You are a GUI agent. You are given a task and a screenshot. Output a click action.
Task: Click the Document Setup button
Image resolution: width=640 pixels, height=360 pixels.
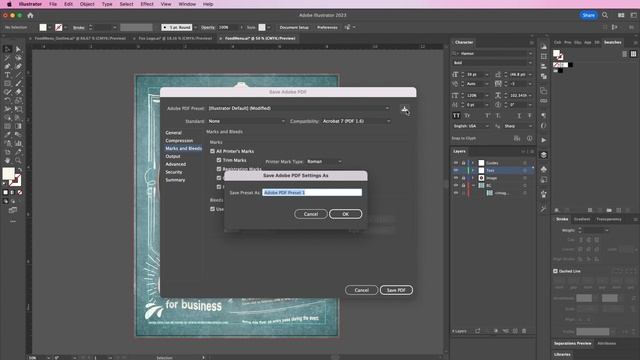pos(294,27)
